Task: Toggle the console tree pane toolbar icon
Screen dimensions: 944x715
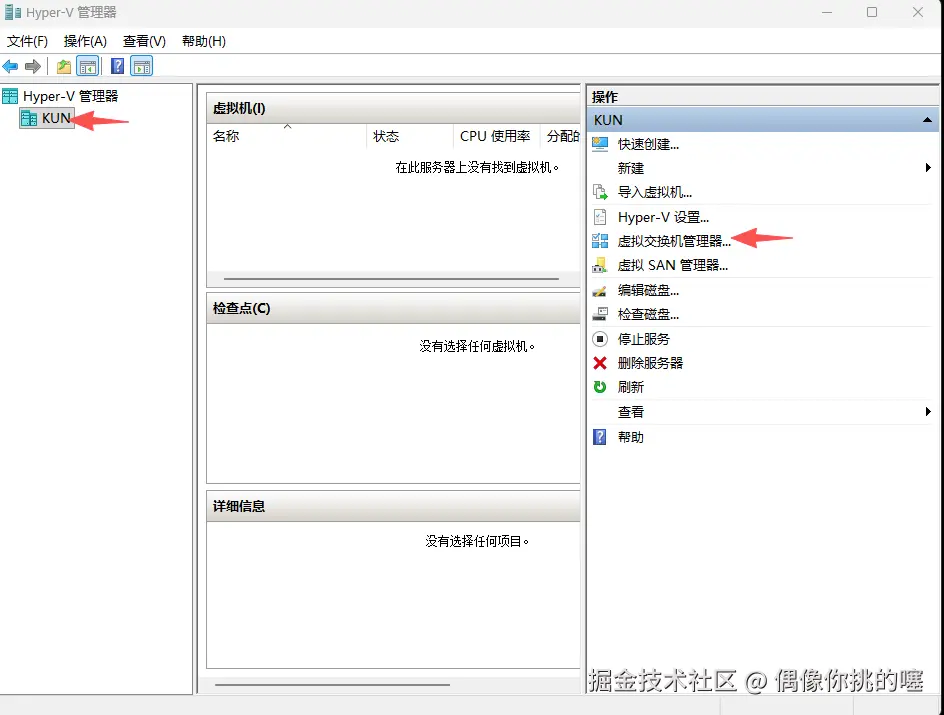Action: coord(88,66)
